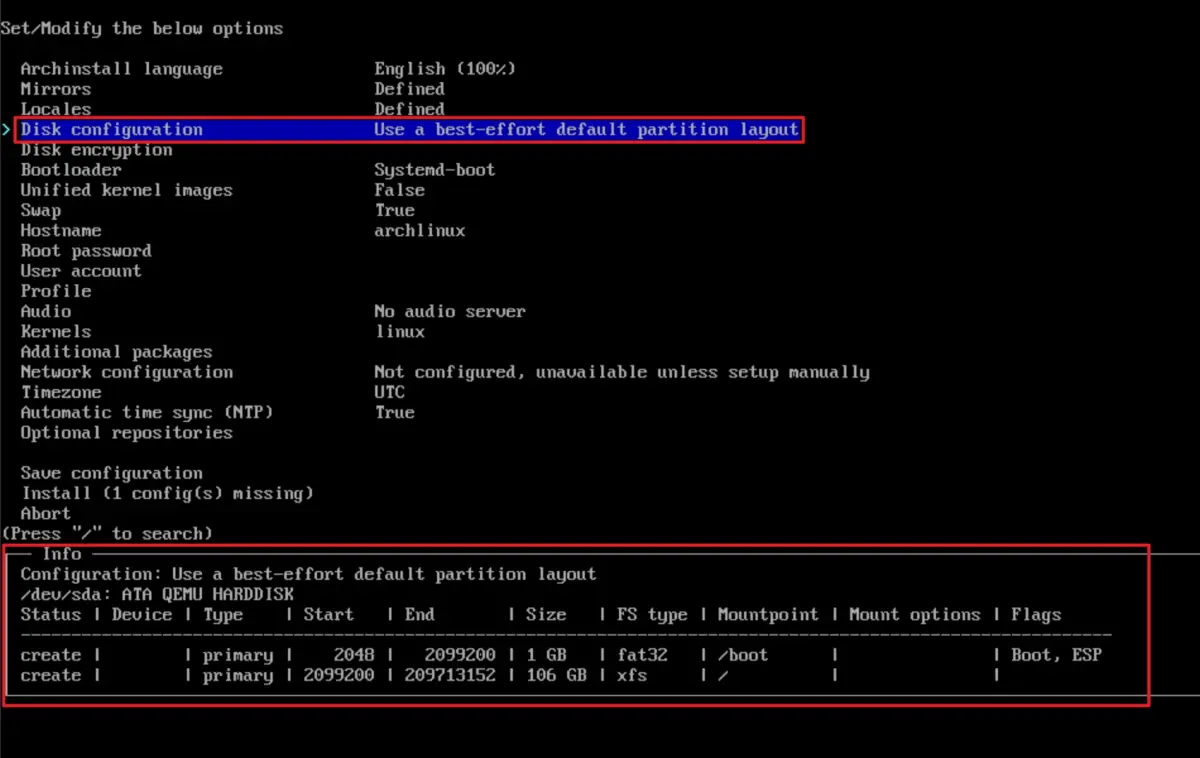Open User account entry

click(81, 271)
